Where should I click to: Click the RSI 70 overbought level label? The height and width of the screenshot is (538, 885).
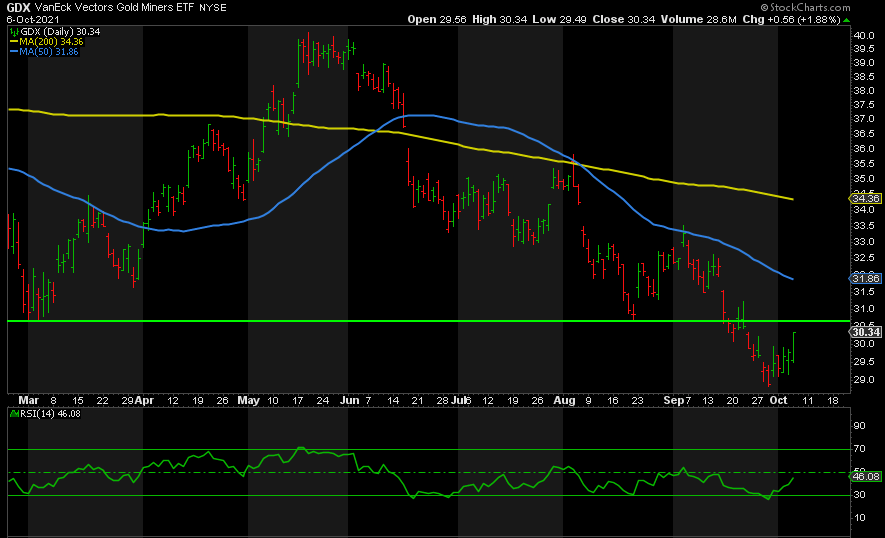click(860, 449)
